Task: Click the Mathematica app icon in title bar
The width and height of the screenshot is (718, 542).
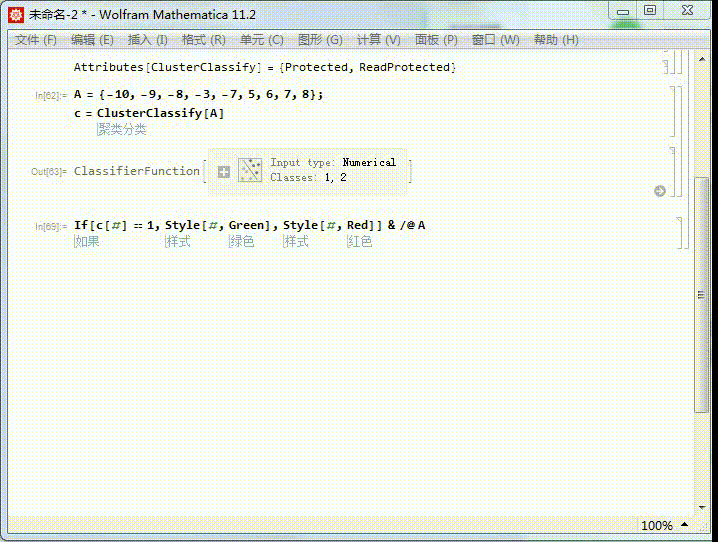Action: coord(16,15)
